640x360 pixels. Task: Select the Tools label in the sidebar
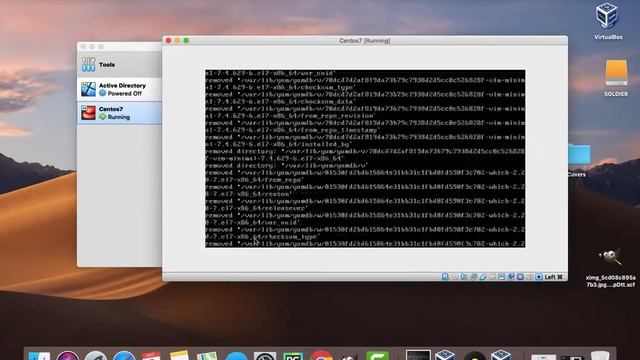point(107,64)
